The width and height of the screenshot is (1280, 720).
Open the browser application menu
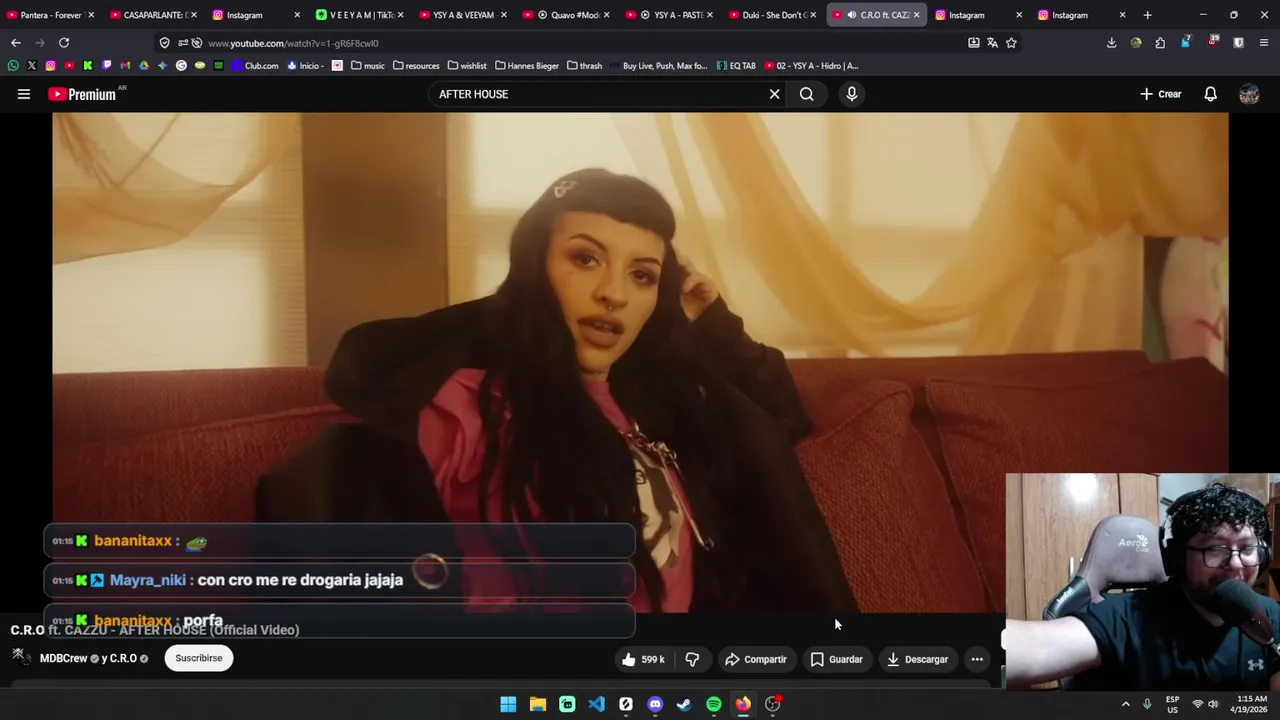coord(1264,43)
